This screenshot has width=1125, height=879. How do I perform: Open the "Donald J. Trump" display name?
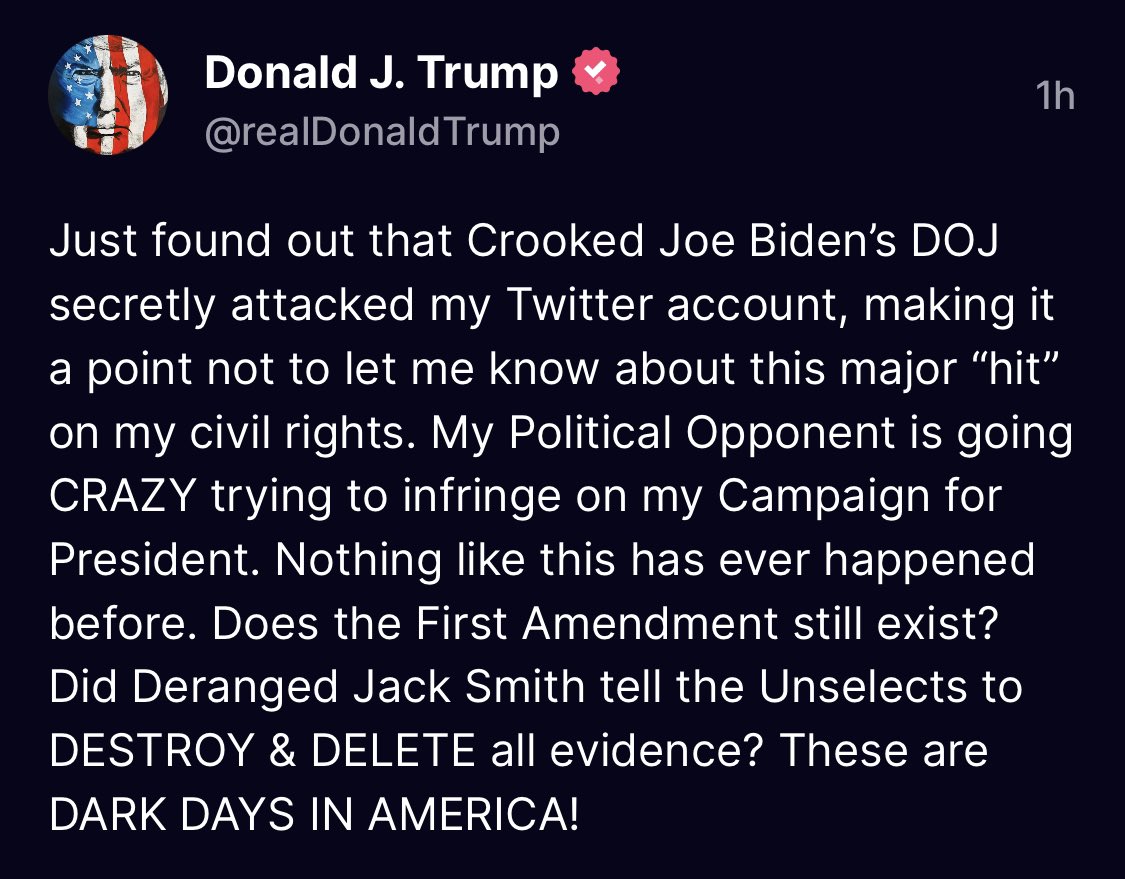(x=381, y=72)
